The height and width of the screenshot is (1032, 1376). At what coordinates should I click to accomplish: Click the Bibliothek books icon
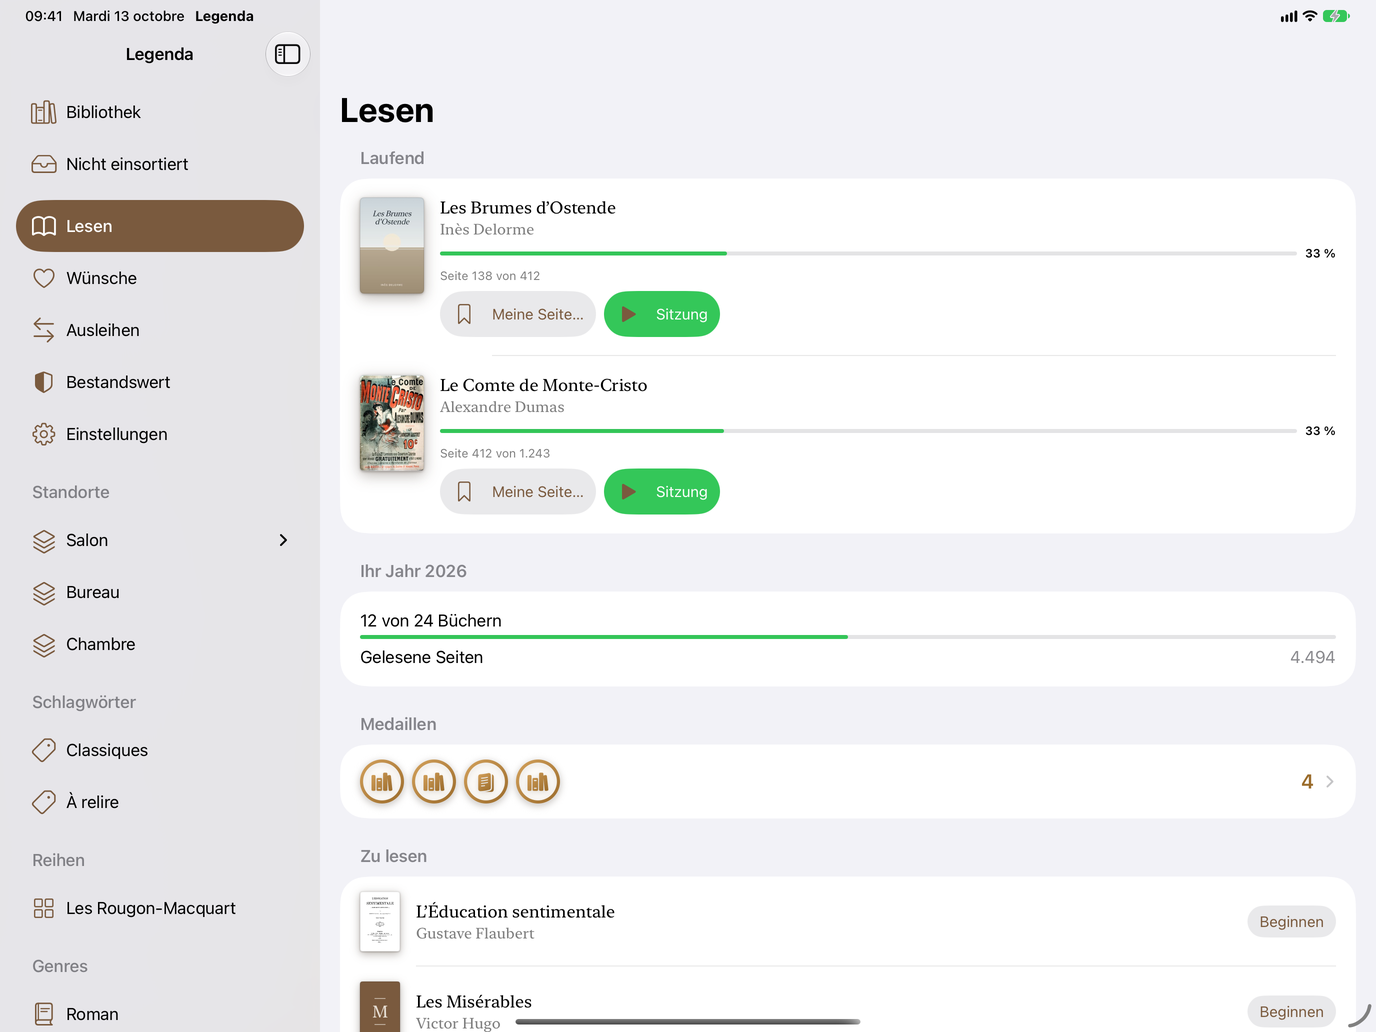click(x=44, y=112)
